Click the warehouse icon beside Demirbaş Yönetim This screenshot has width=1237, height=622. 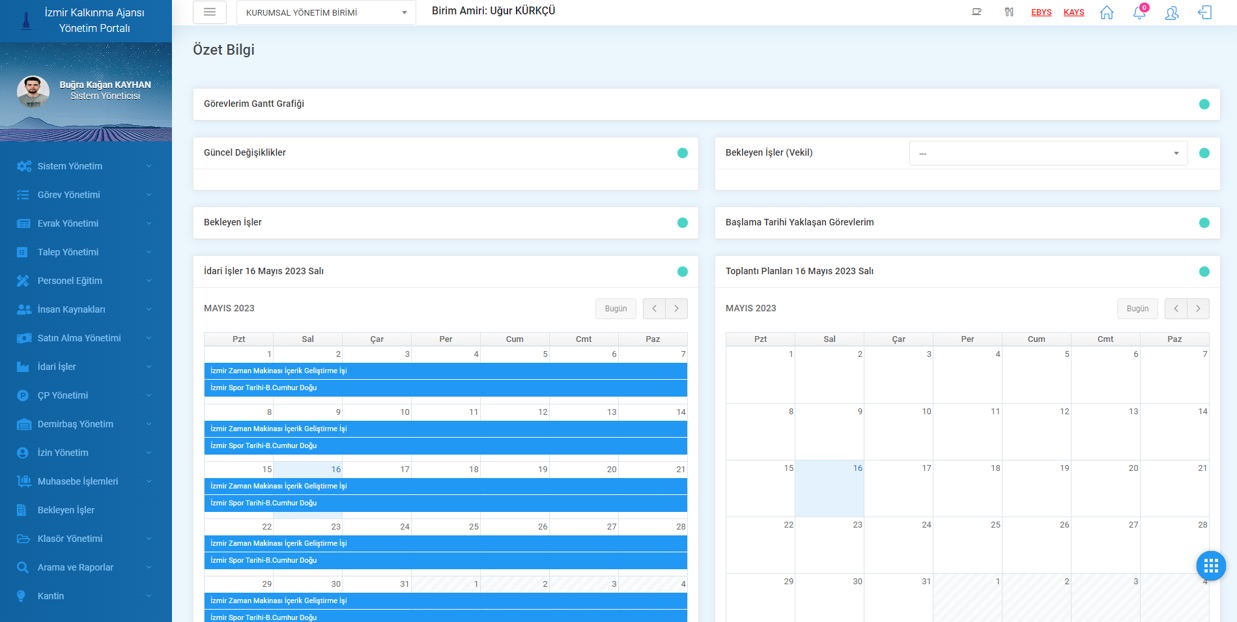(x=23, y=424)
